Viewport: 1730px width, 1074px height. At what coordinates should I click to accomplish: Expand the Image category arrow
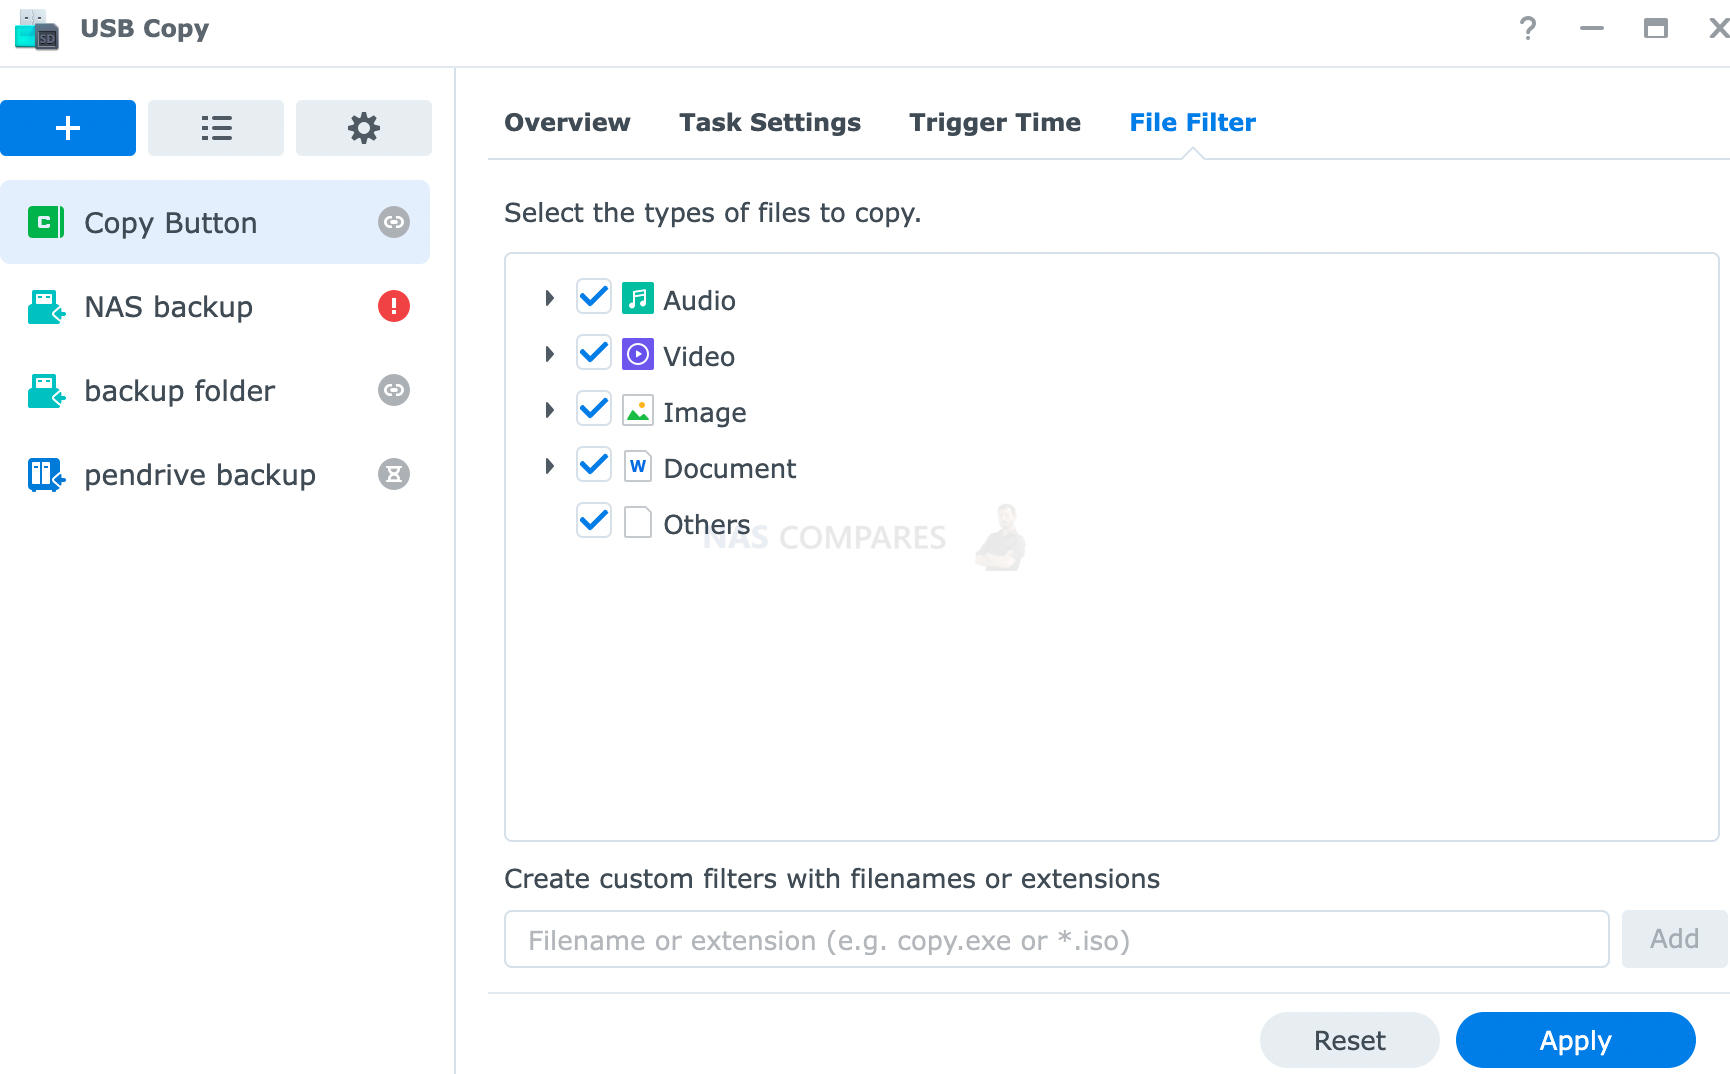(x=549, y=410)
